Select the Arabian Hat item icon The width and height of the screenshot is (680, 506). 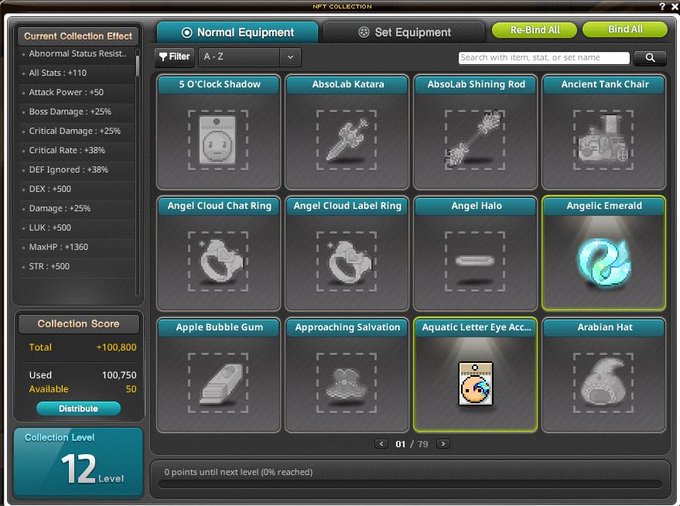pyautogui.click(x=603, y=383)
